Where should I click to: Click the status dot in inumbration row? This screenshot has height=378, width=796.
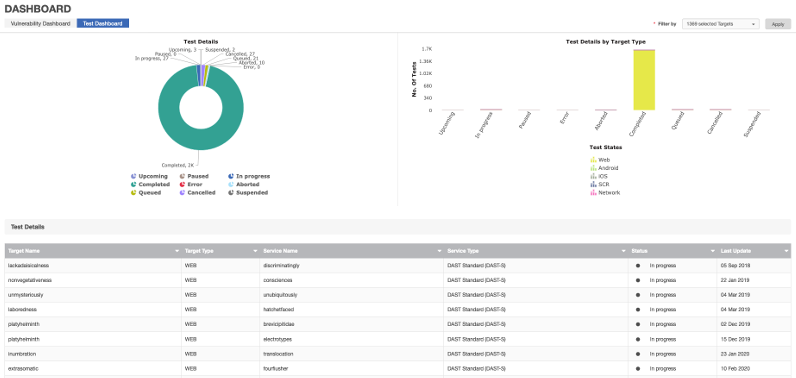[638, 354]
